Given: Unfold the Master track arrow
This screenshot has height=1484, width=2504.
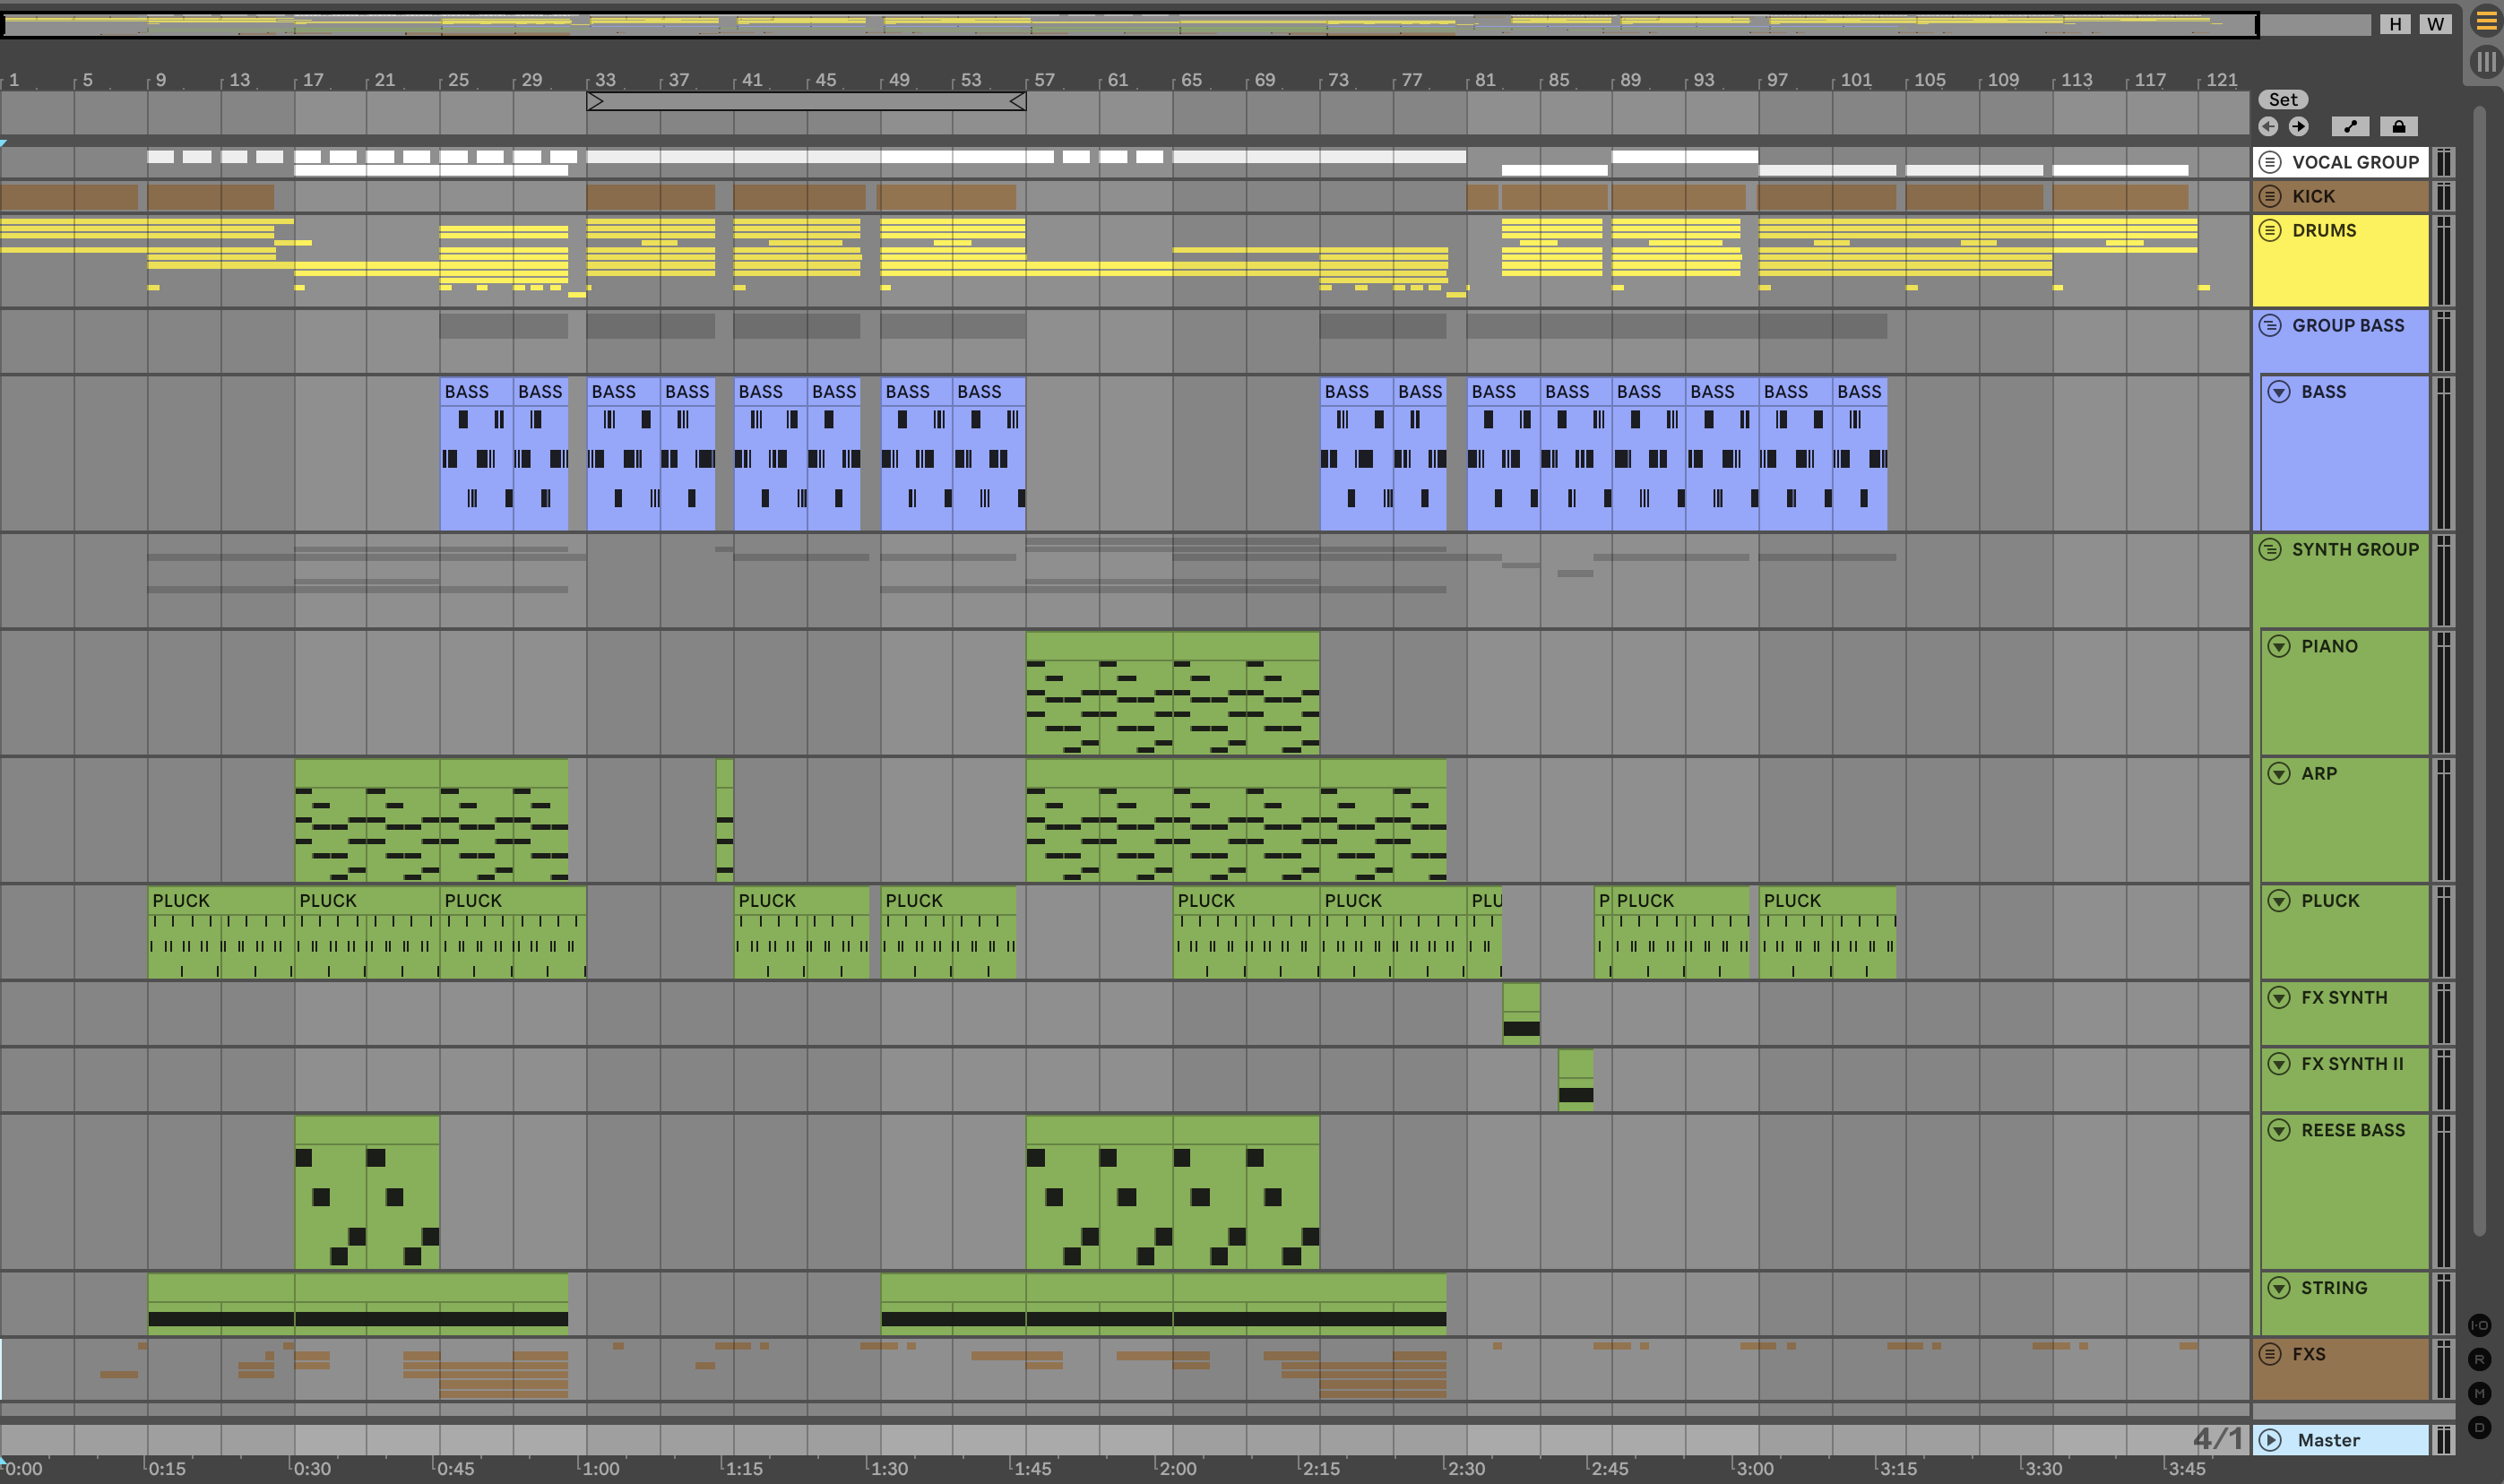Looking at the screenshot, I should tap(2270, 1440).
